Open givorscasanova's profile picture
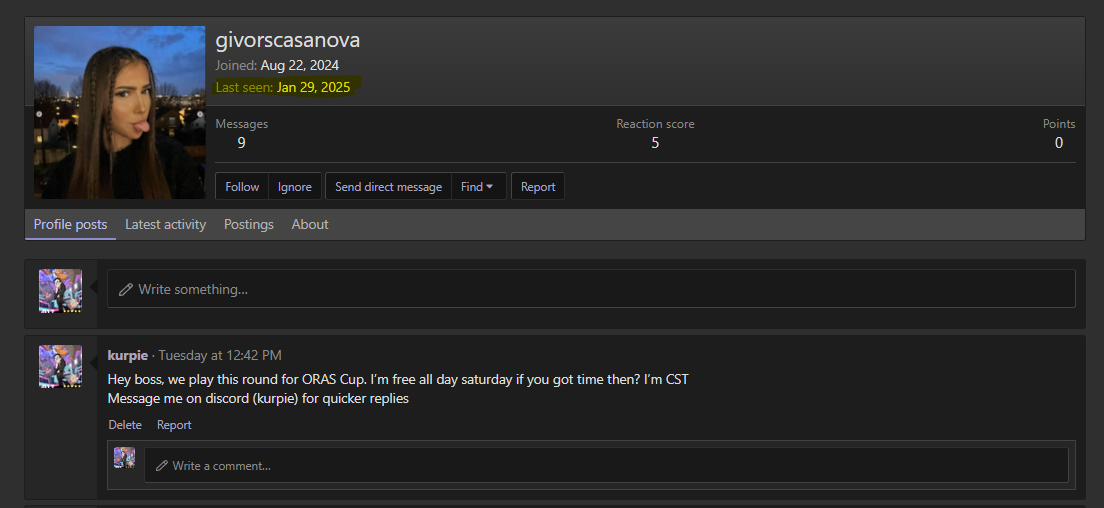This screenshot has height=508, width=1104. click(x=120, y=113)
